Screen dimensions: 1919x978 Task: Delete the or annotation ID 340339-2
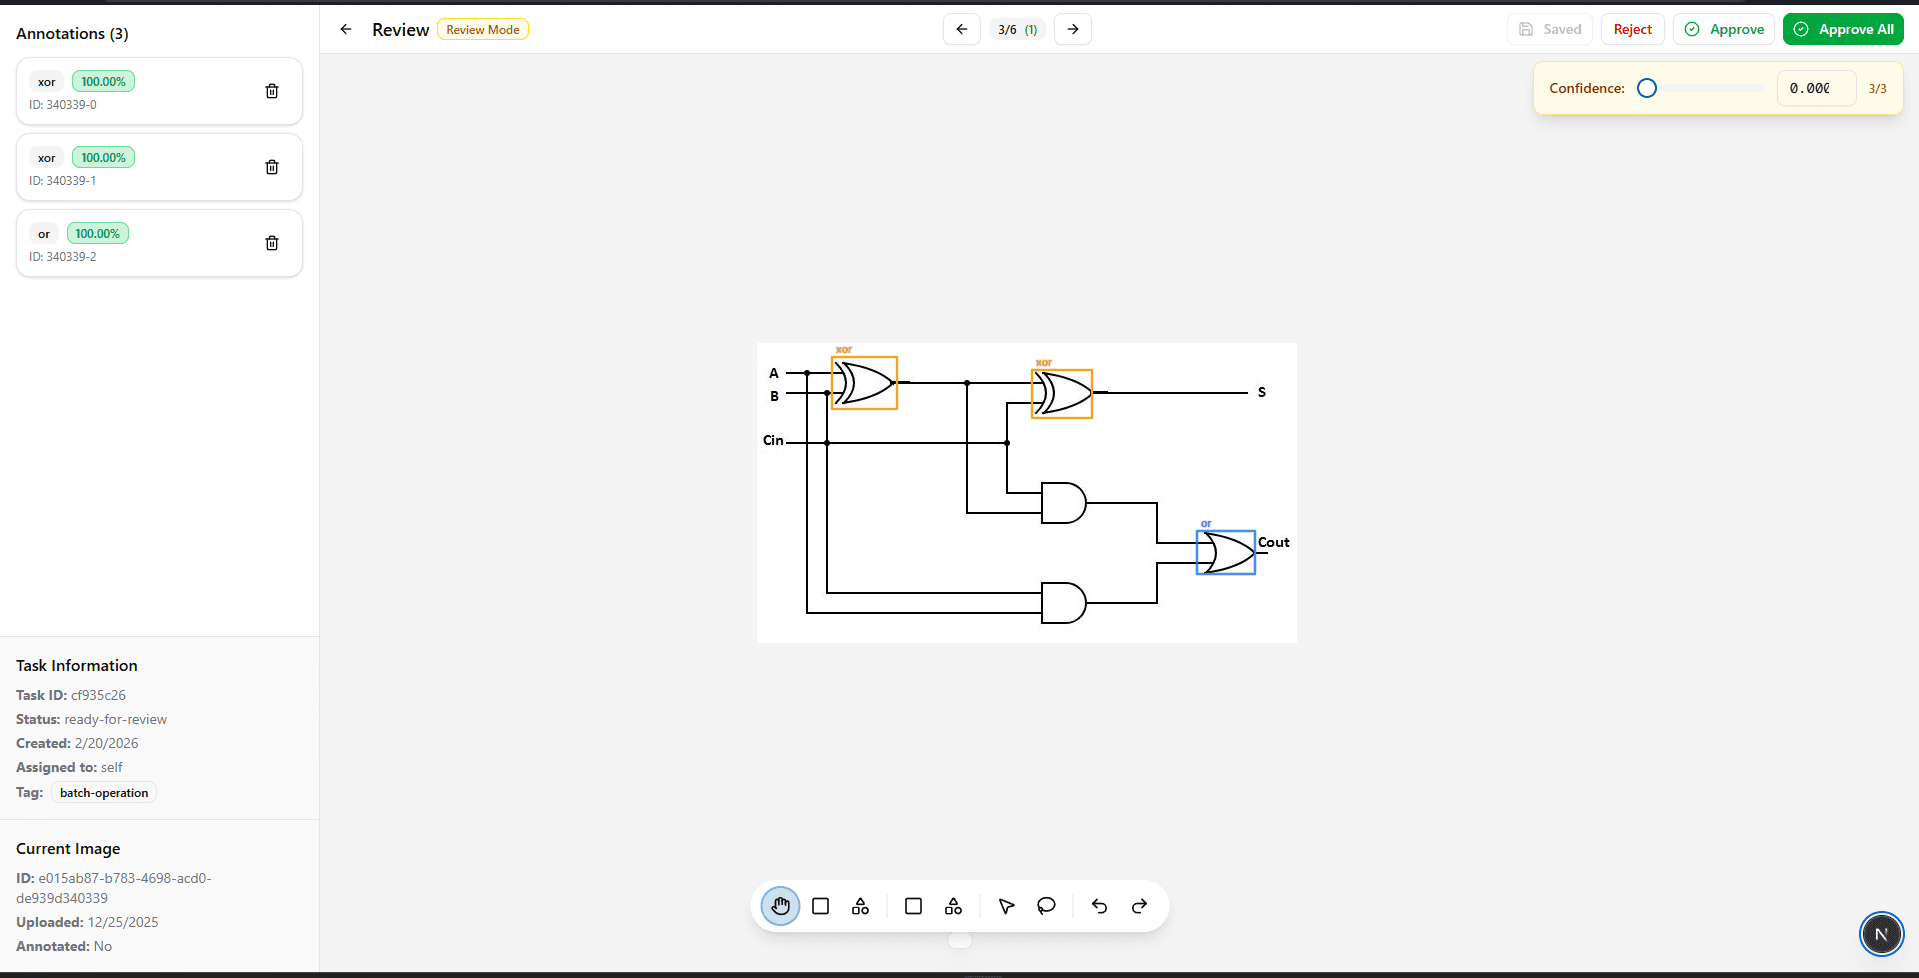(271, 243)
